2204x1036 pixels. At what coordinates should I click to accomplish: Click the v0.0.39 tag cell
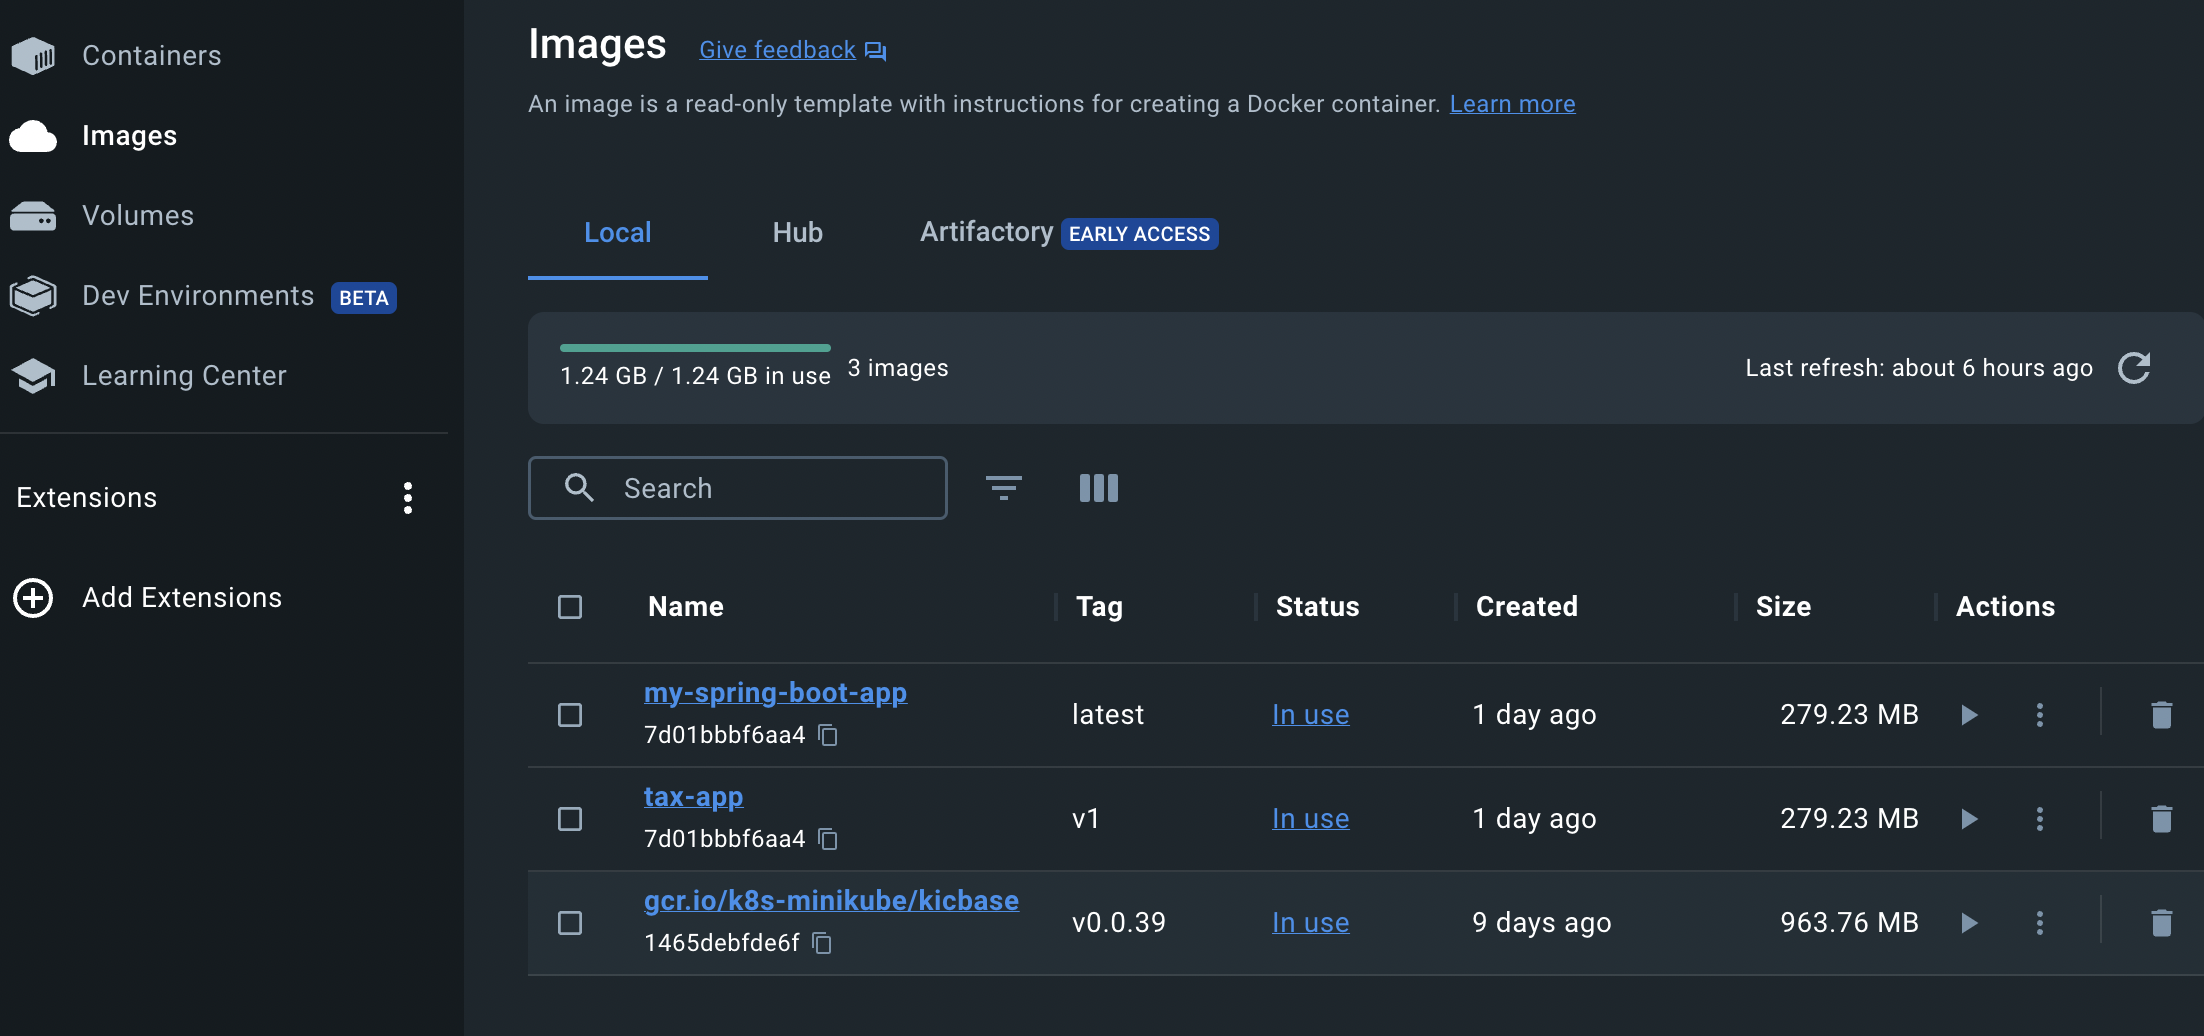1119,923
